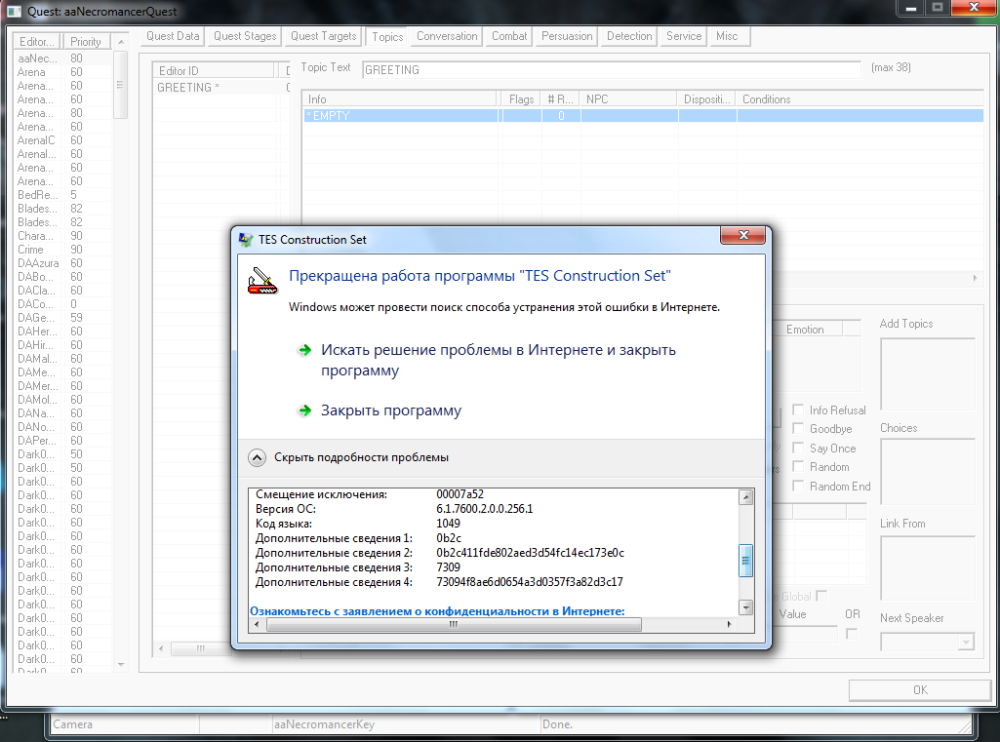Open the Service tab

point(684,36)
